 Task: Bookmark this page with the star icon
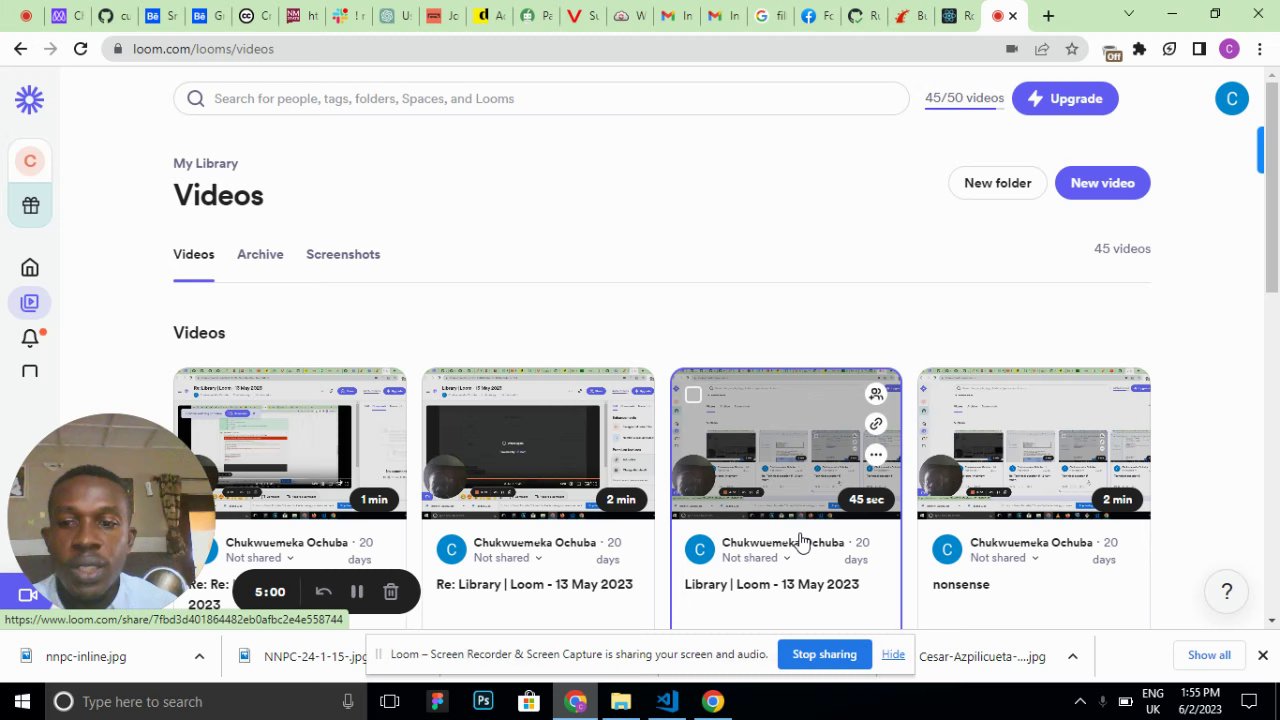(x=1072, y=49)
